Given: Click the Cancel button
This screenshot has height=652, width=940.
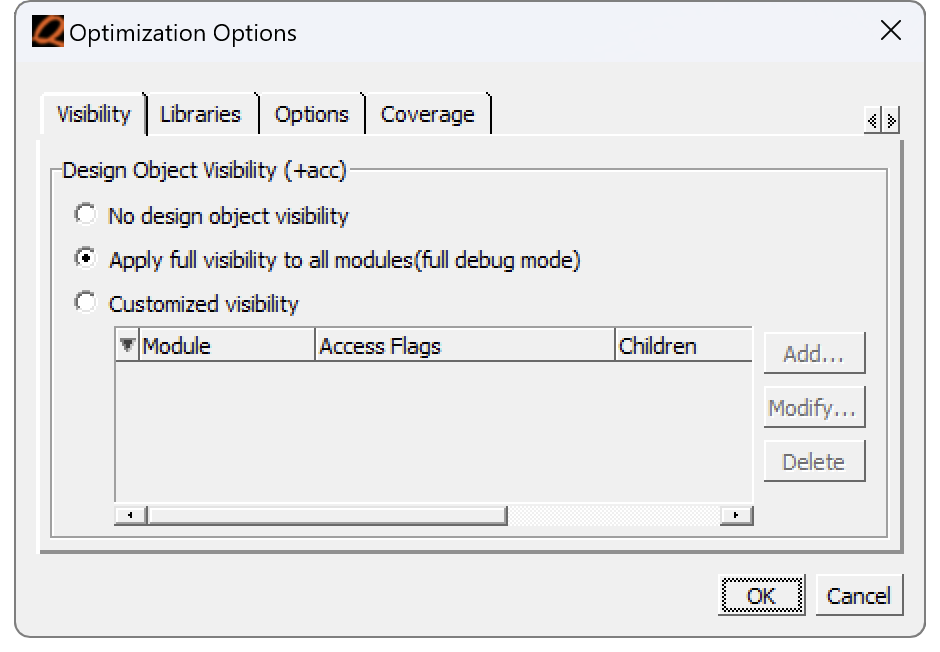Looking at the screenshot, I should coord(859,595).
